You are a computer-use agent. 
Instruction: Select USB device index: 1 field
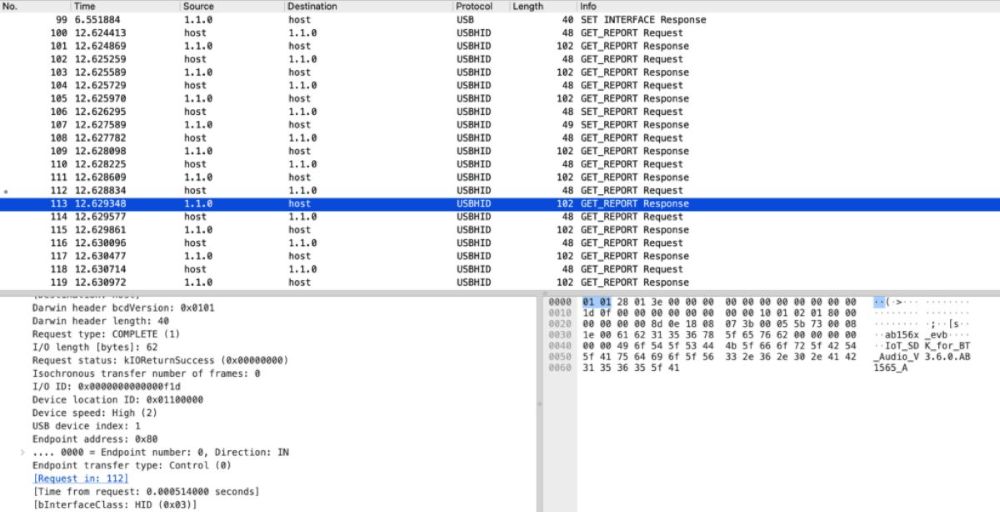86,426
